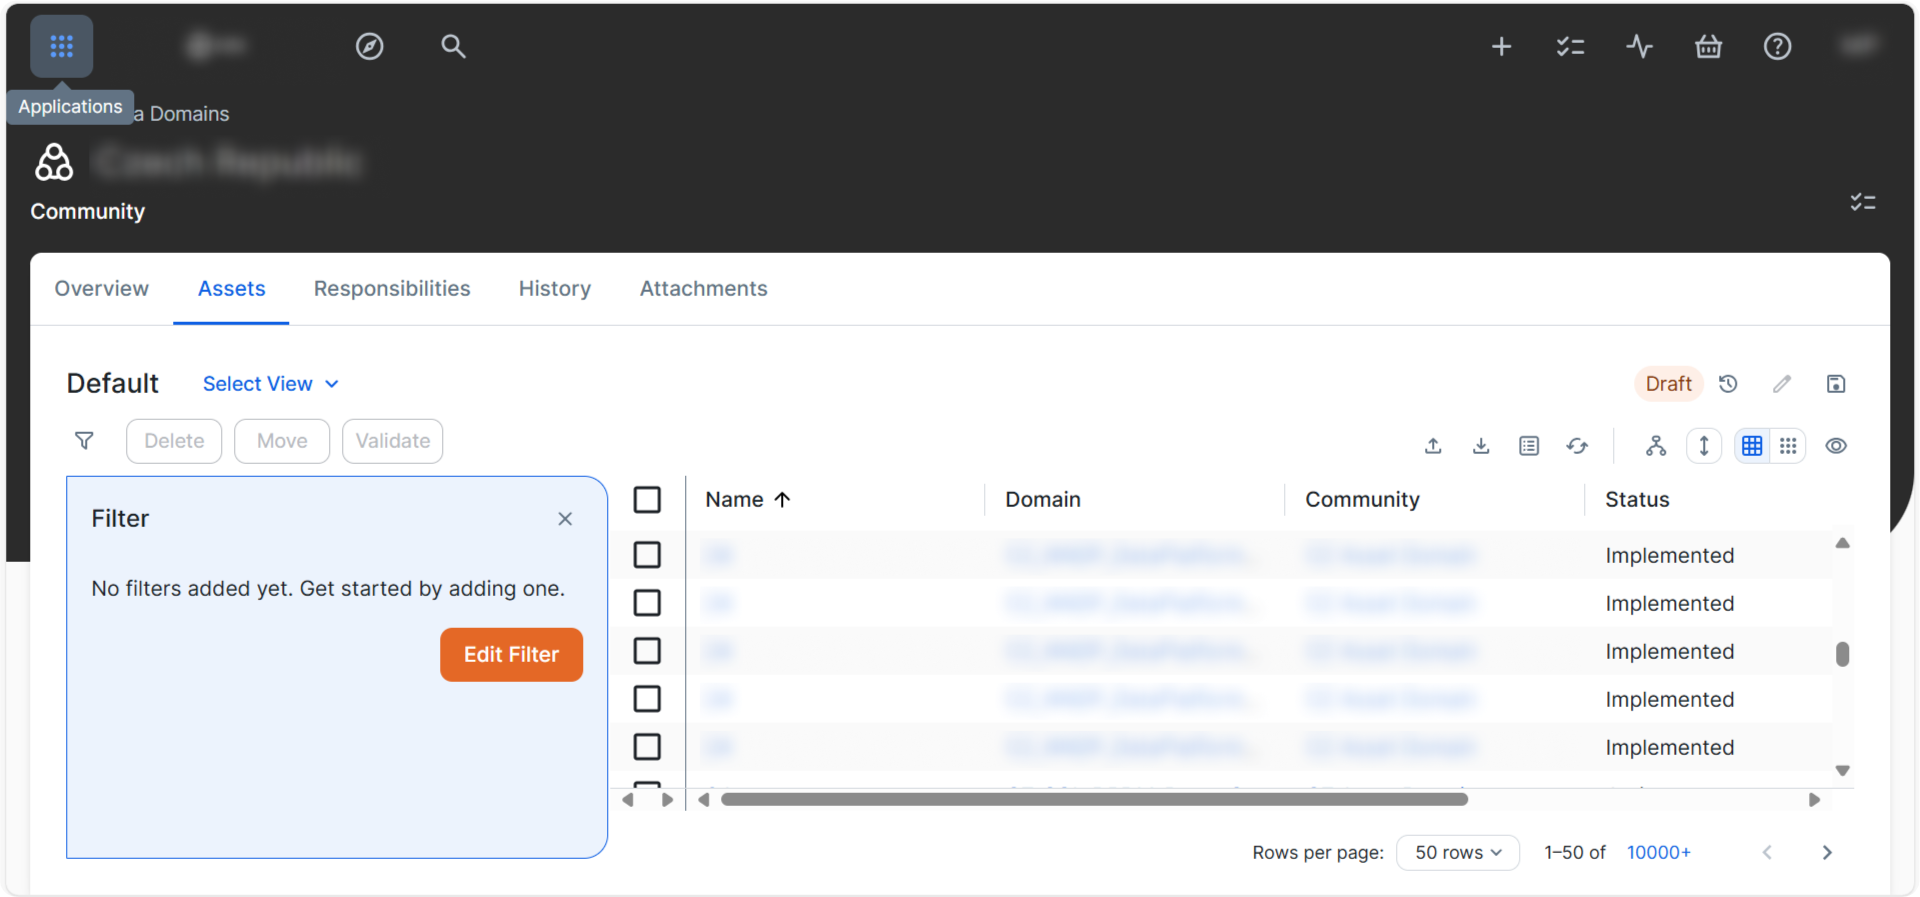Toggle the eye visibility icon
This screenshot has height=897, width=1920.
tap(1836, 446)
